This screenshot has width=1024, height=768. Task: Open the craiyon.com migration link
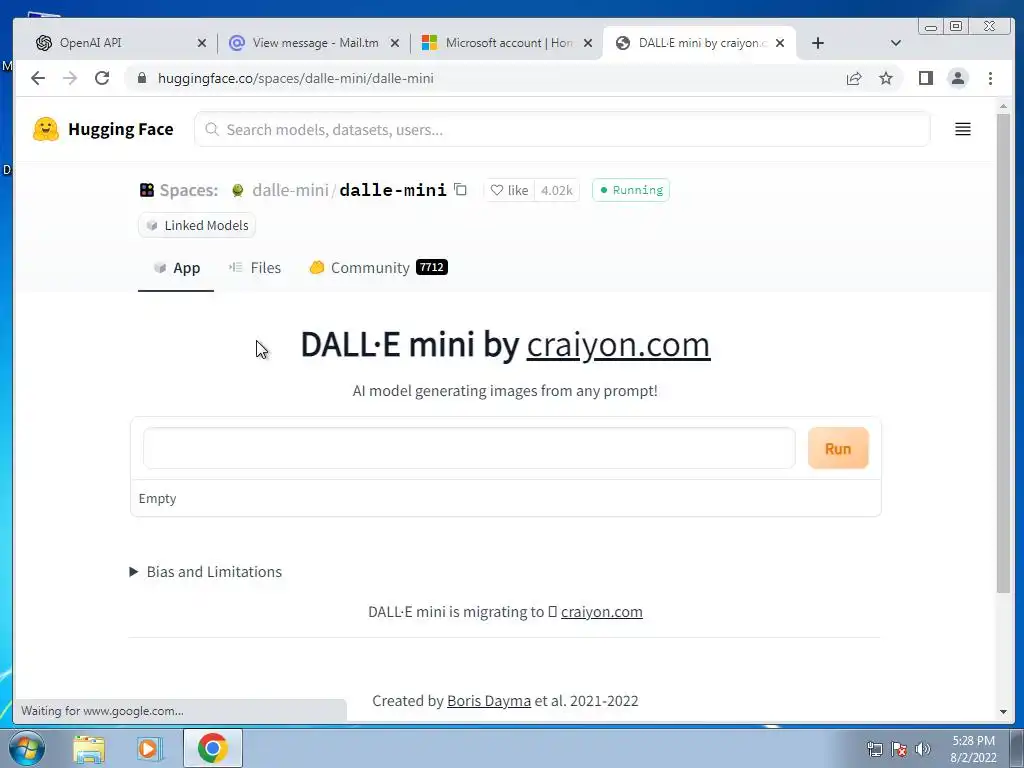tap(601, 612)
